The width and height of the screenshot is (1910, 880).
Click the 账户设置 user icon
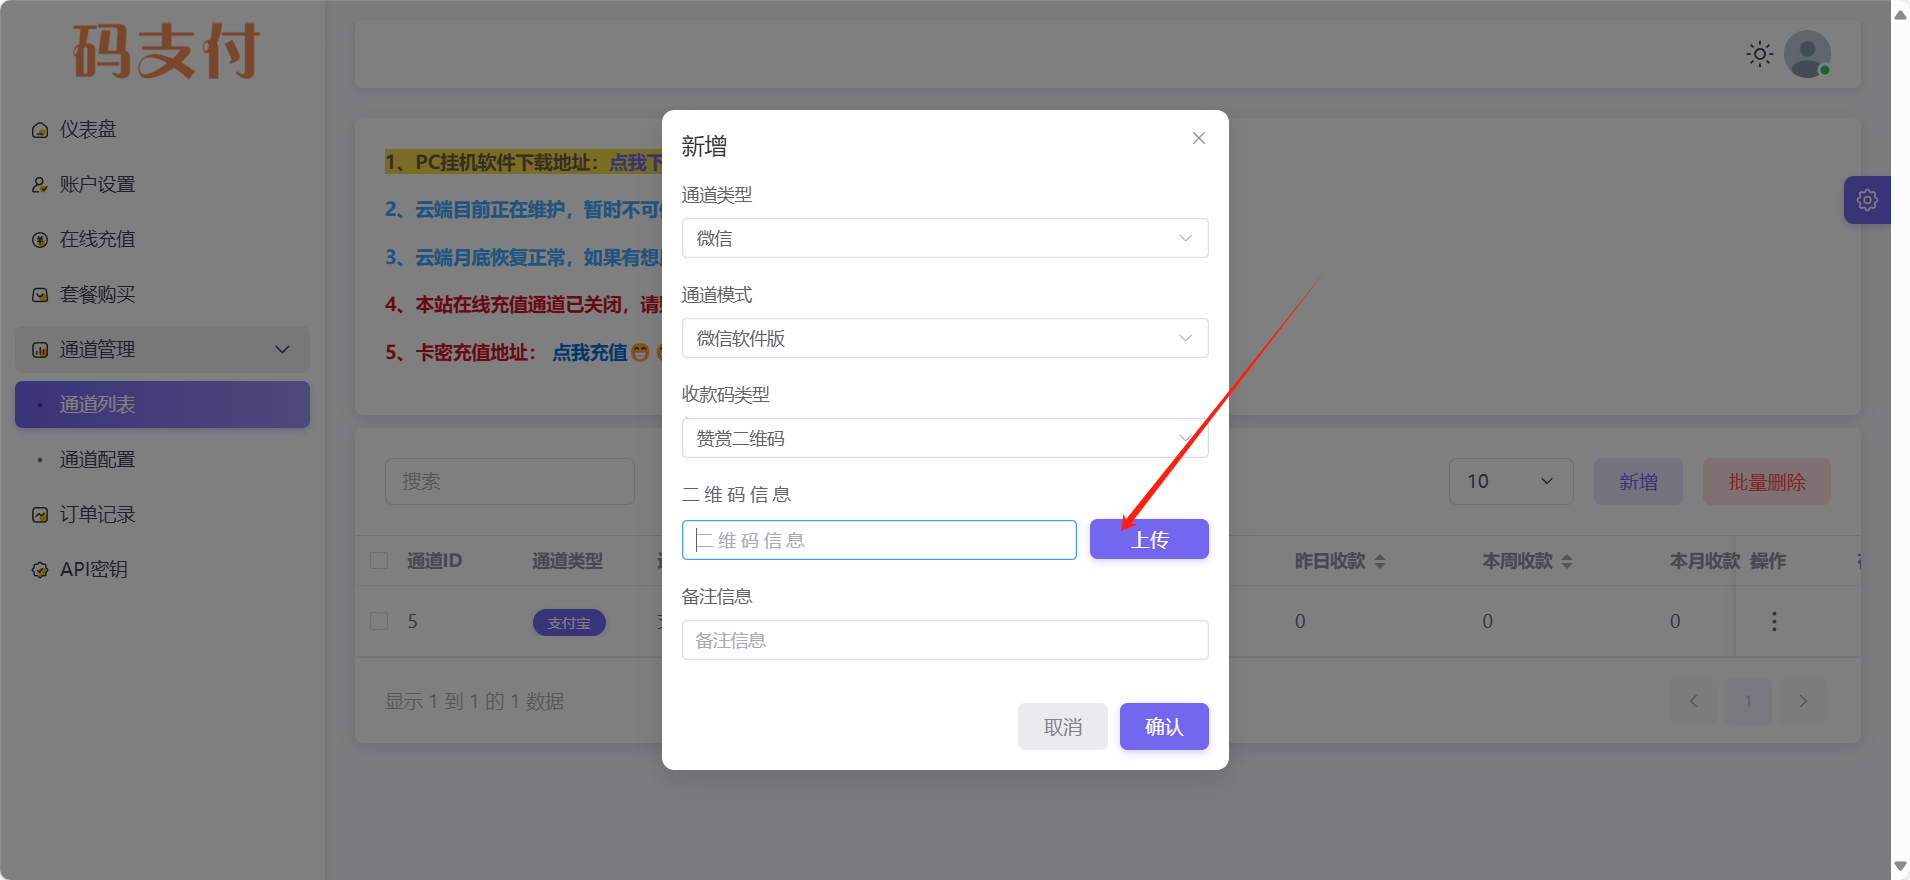[x=40, y=185]
